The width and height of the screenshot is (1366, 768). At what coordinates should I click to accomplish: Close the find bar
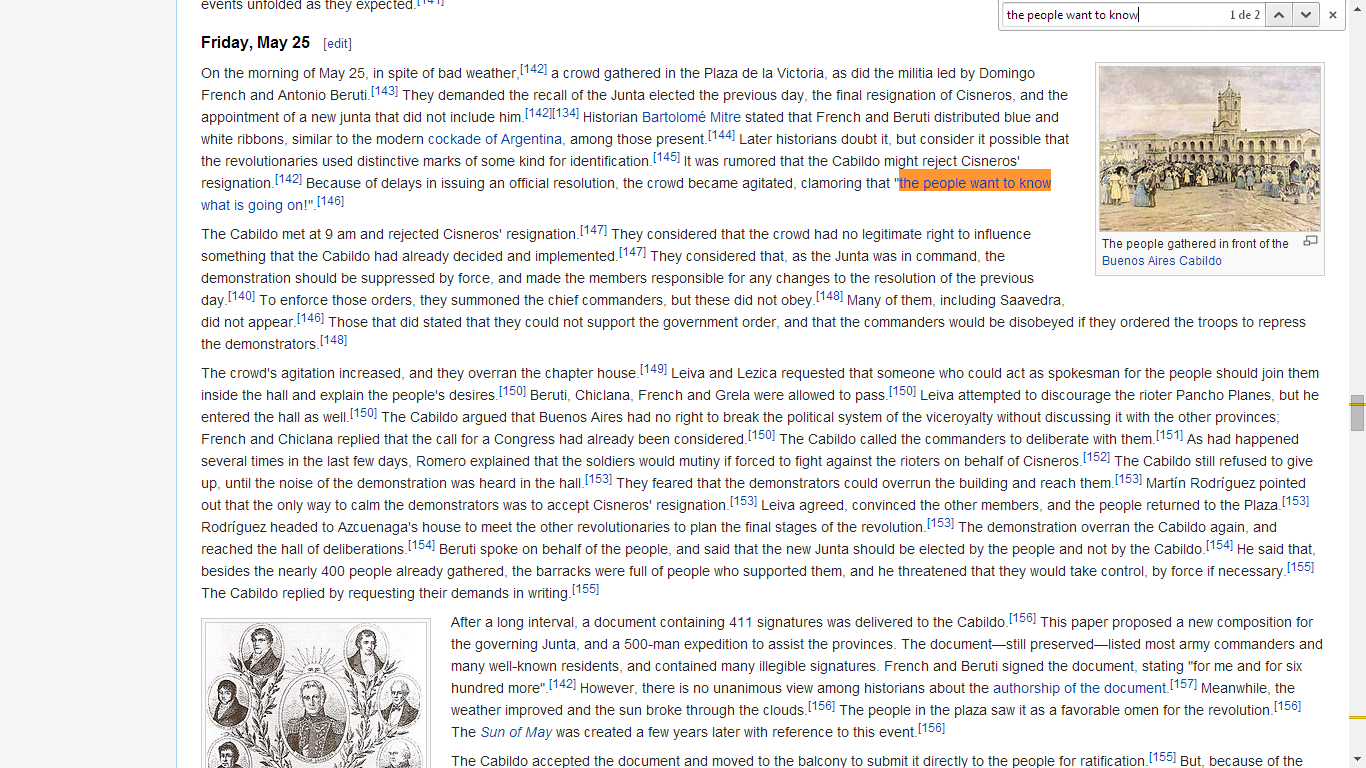tap(1333, 15)
